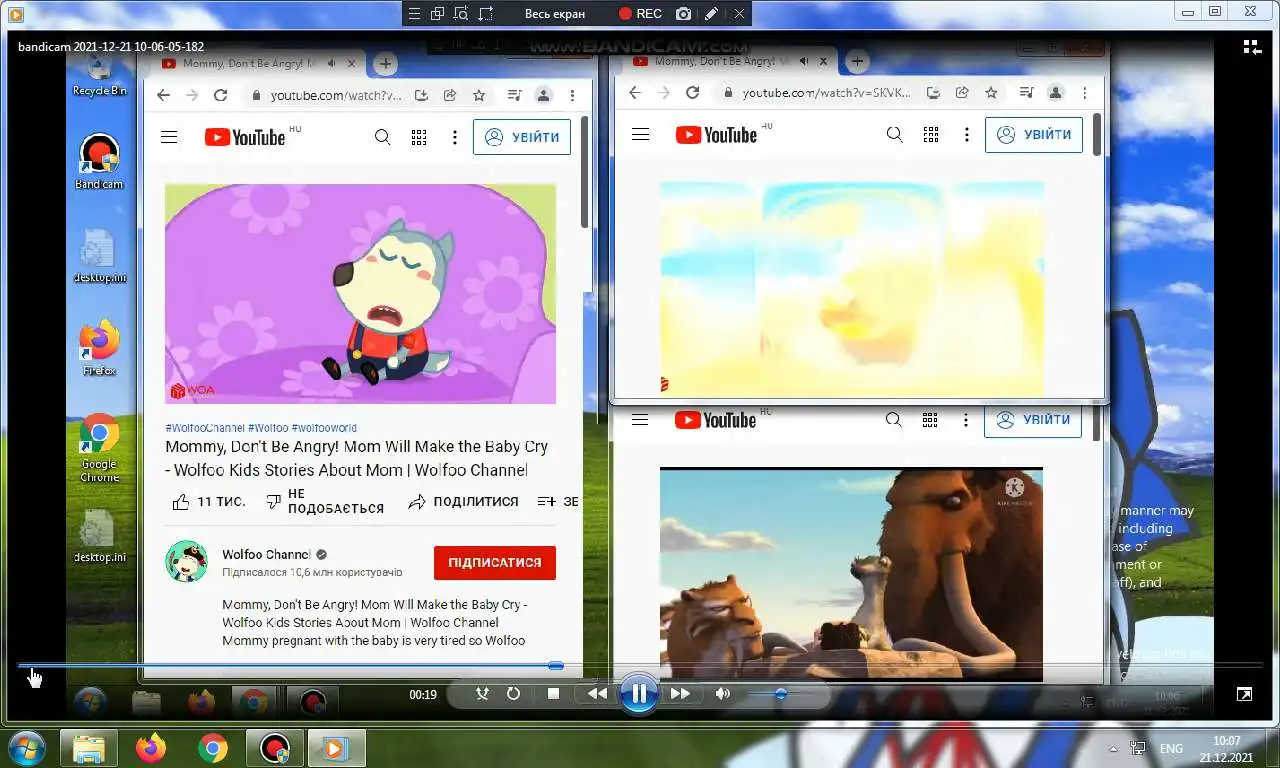Viewport: 1280px width, 768px height.
Task: Open YouTube guide menu in left window
Action: [169, 137]
